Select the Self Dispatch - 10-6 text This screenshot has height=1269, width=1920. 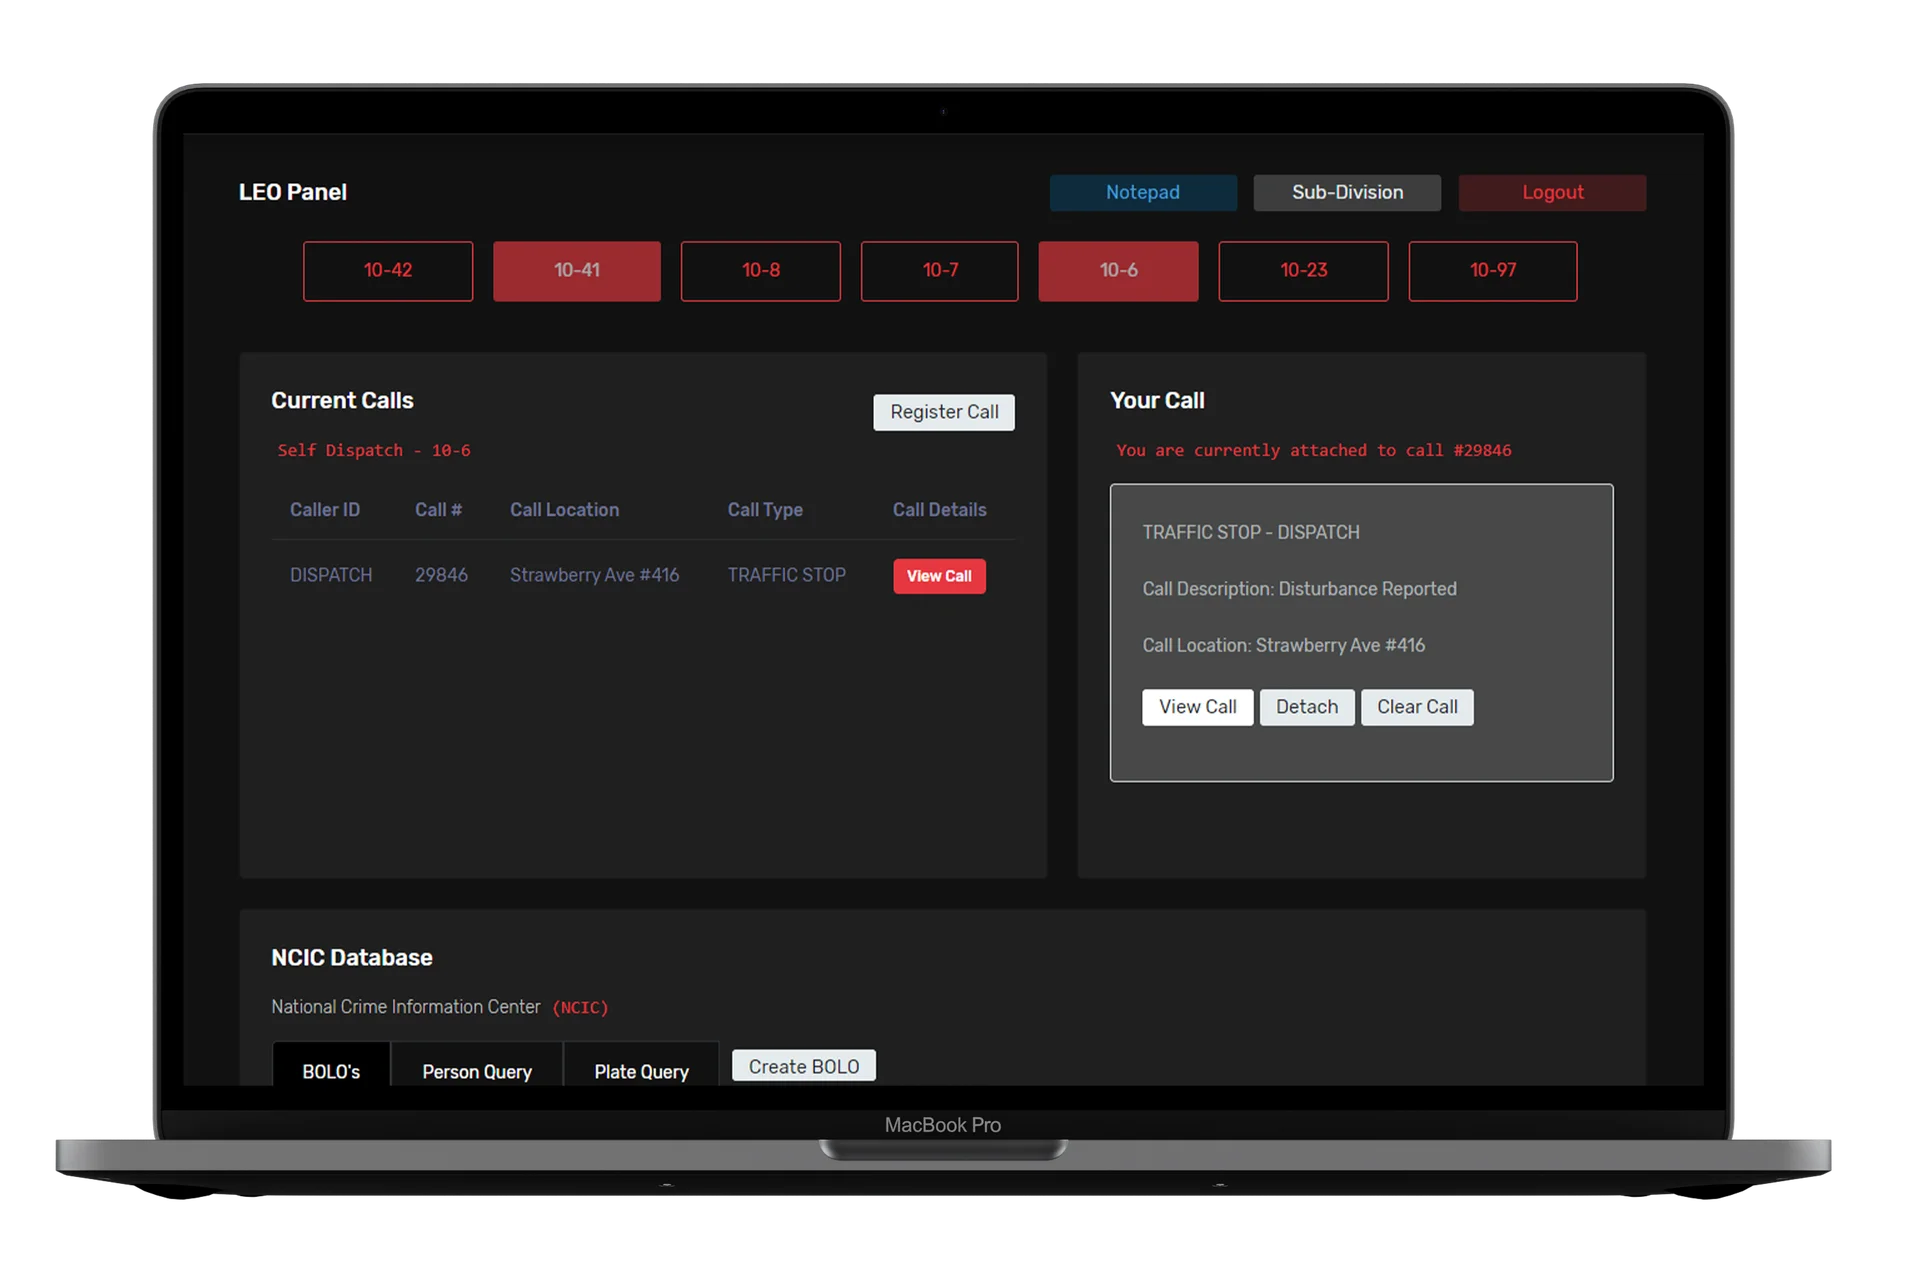click(x=374, y=450)
